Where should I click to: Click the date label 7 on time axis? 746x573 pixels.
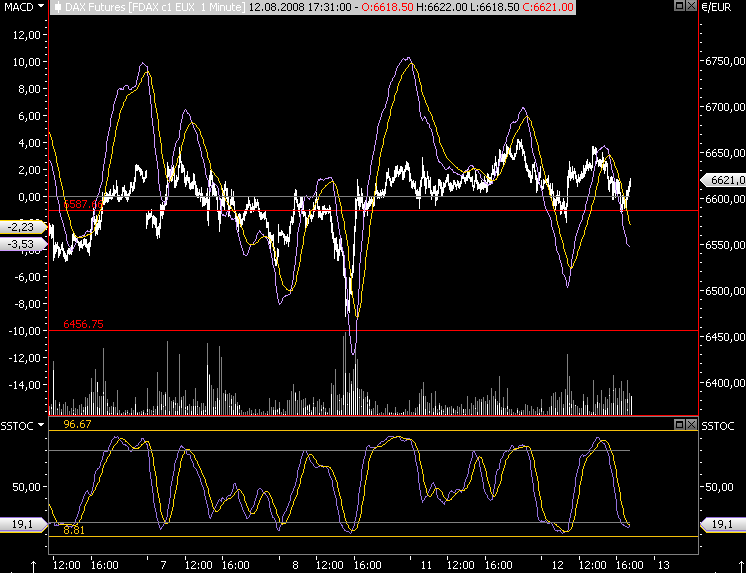tap(164, 565)
